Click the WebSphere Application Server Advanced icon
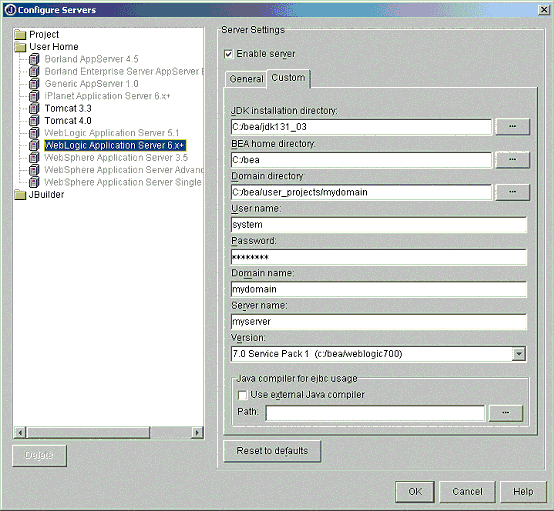554x511 pixels. tap(34, 170)
